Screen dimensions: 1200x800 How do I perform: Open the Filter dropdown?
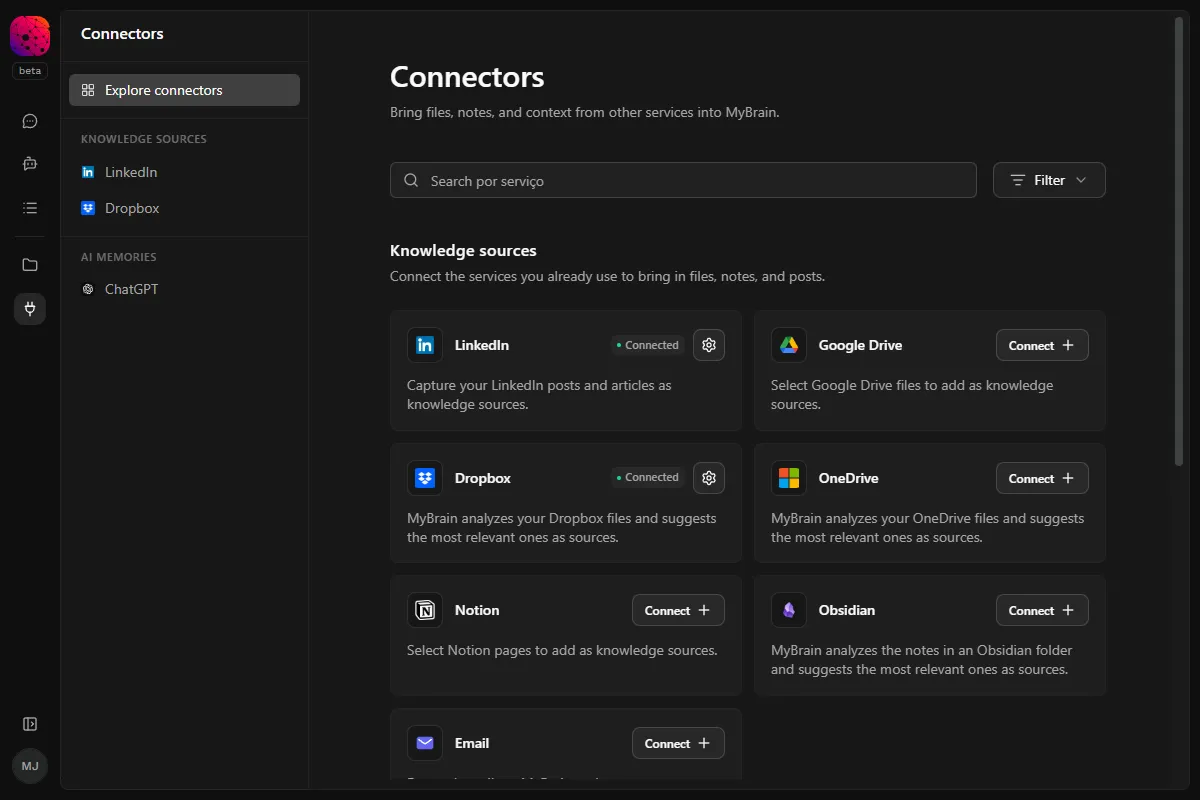[x=1049, y=180]
